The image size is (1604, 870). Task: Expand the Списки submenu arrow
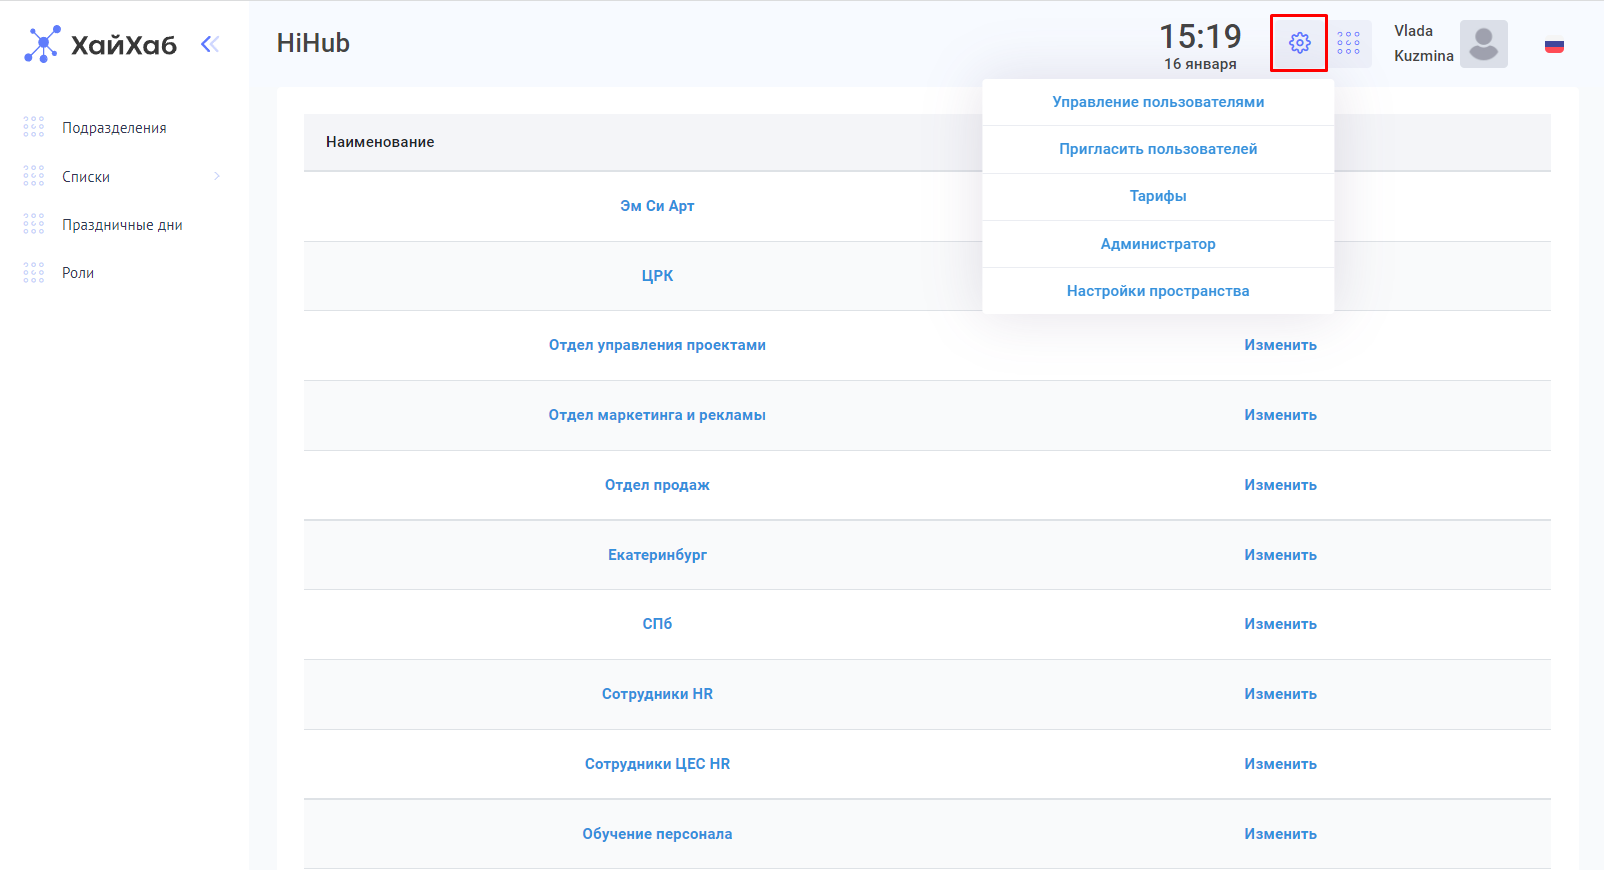[x=217, y=176]
